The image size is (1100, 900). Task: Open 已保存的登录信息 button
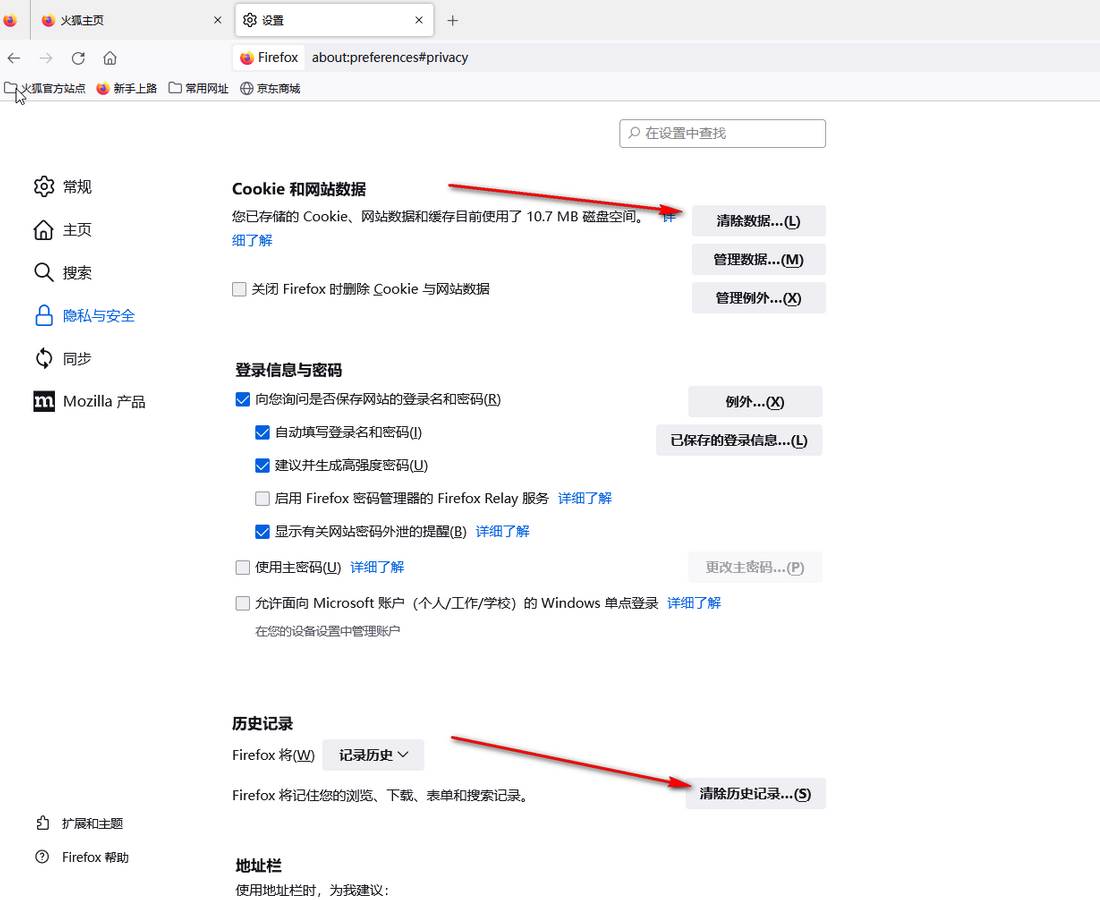[x=739, y=441]
